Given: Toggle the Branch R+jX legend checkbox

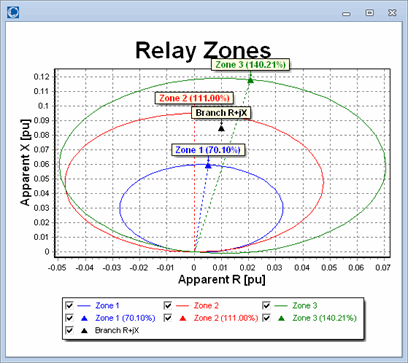Looking at the screenshot, I should coord(69,330).
